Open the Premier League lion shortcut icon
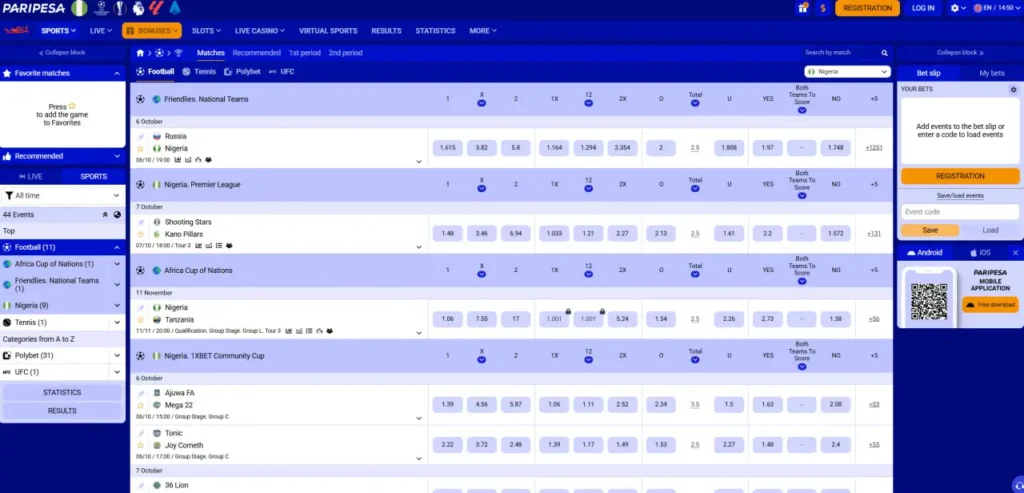The width and height of the screenshot is (1024, 493). click(x=137, y=8)
